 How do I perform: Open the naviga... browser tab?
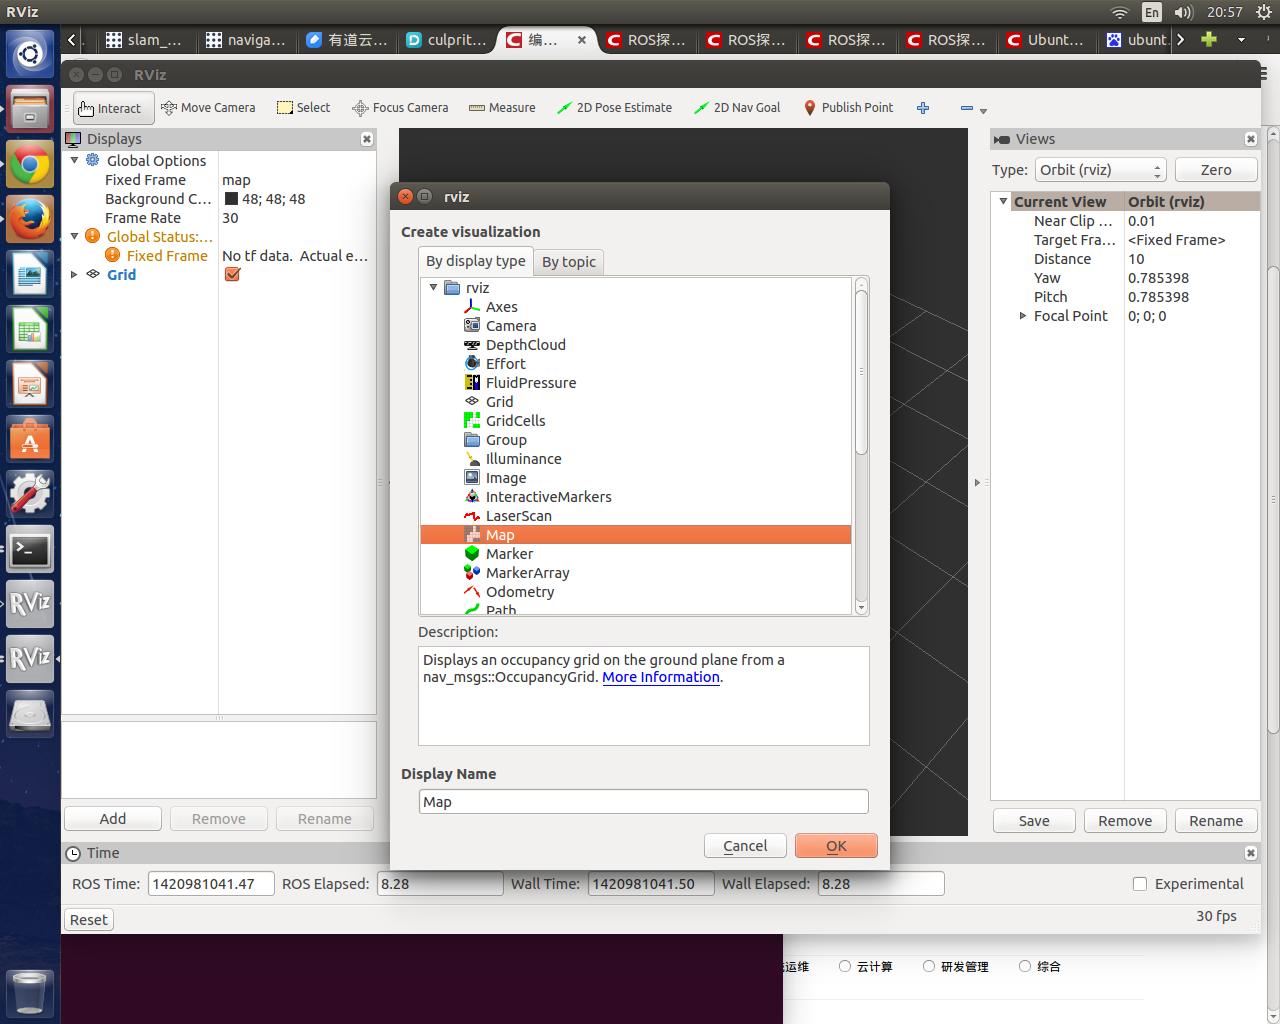246,40
